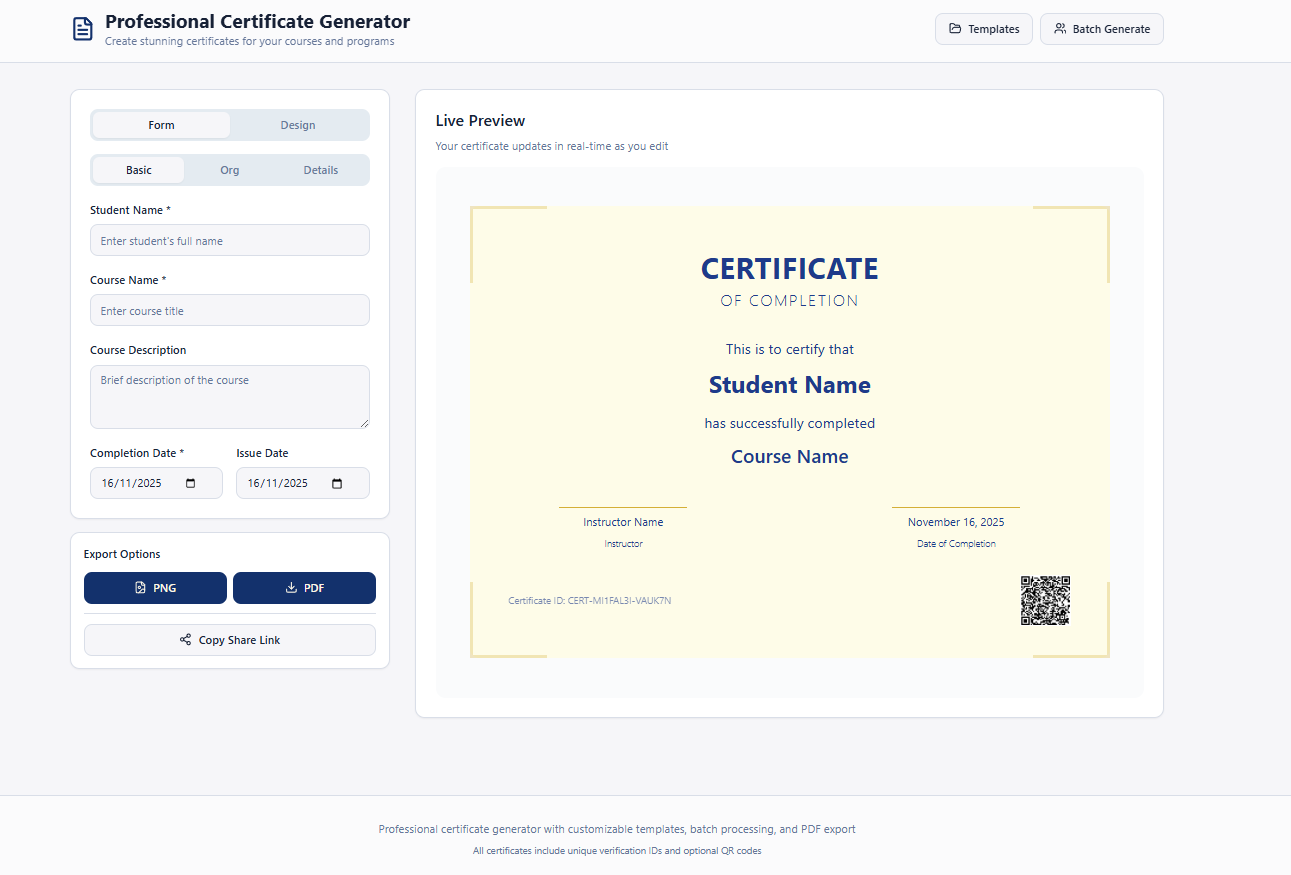
Task: Switch to the Design tab
Action: click(298, 125)
